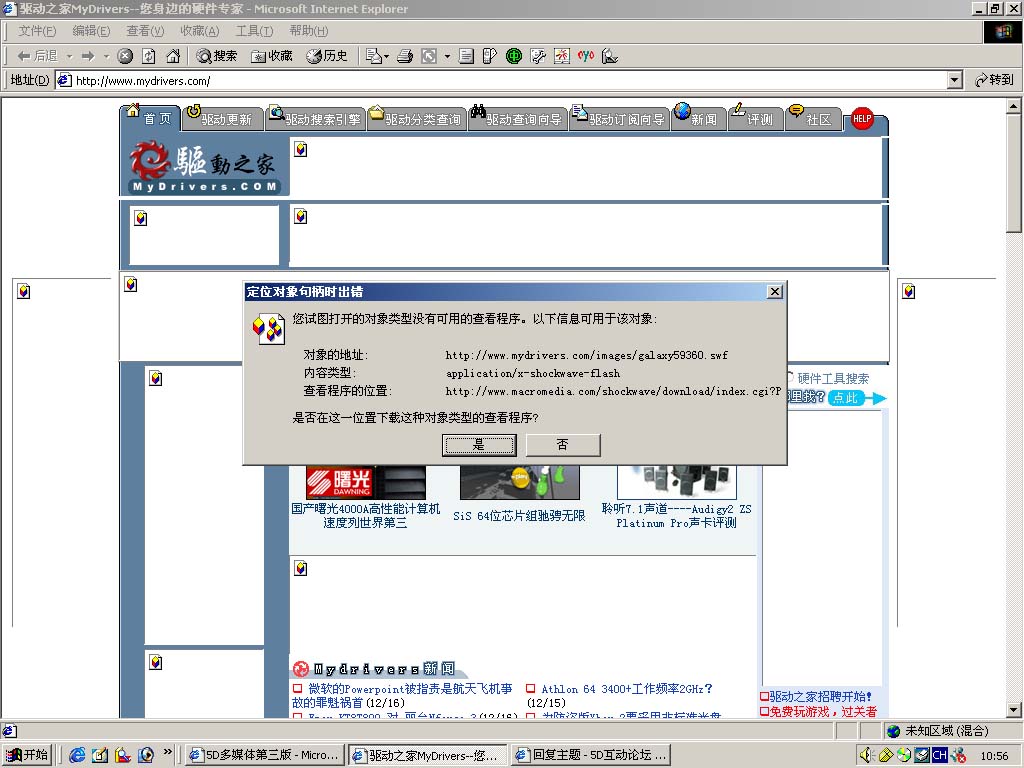Click the Mail toolbar icon
The width and height of the screenshot is (1024, 768).
[374, 56]
